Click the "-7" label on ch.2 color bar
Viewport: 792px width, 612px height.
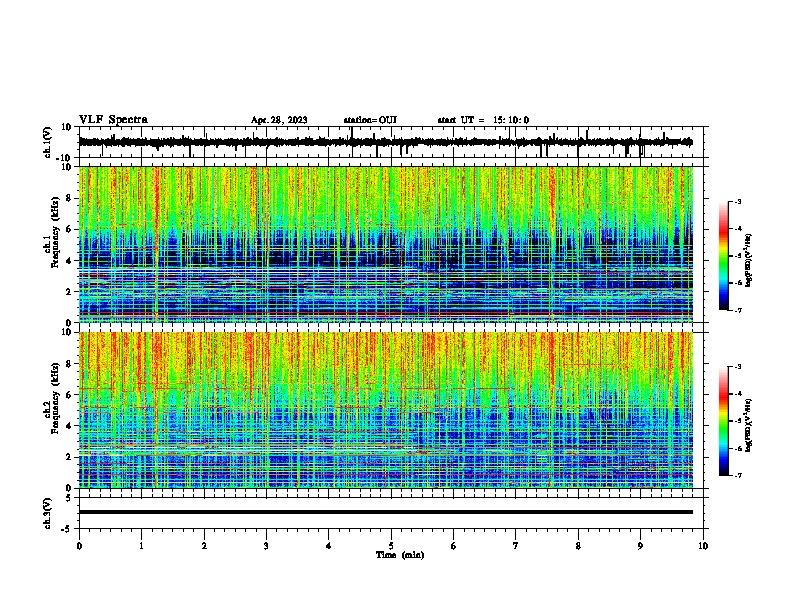(738, 476)
